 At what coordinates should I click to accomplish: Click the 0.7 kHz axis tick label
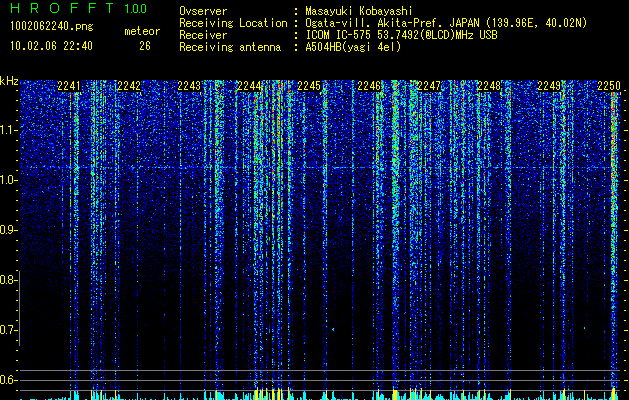click(x=8, y=330)
